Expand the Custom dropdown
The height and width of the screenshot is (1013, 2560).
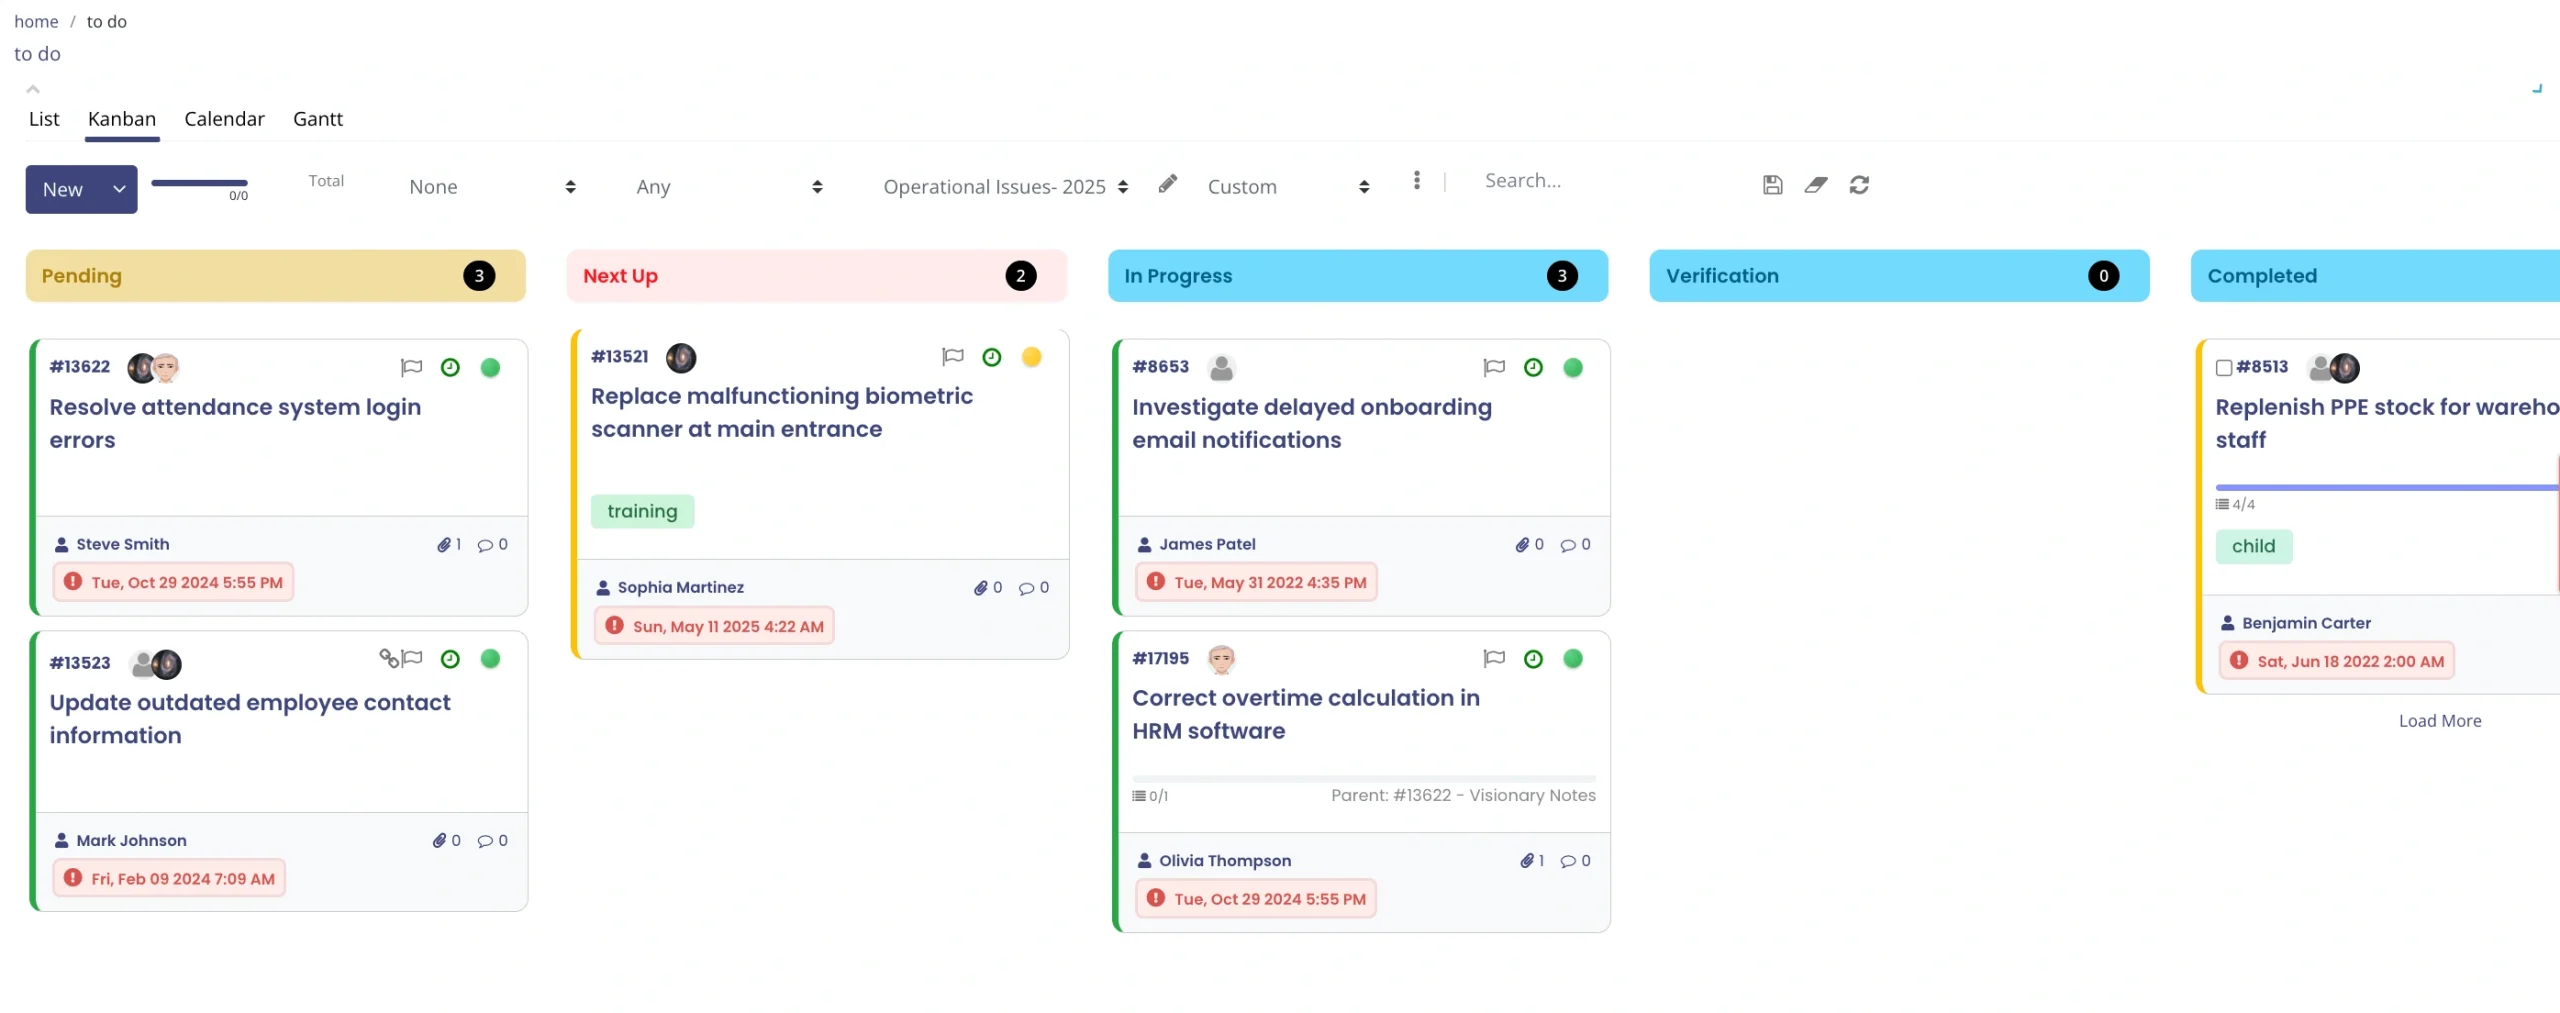coord(1287,187)
